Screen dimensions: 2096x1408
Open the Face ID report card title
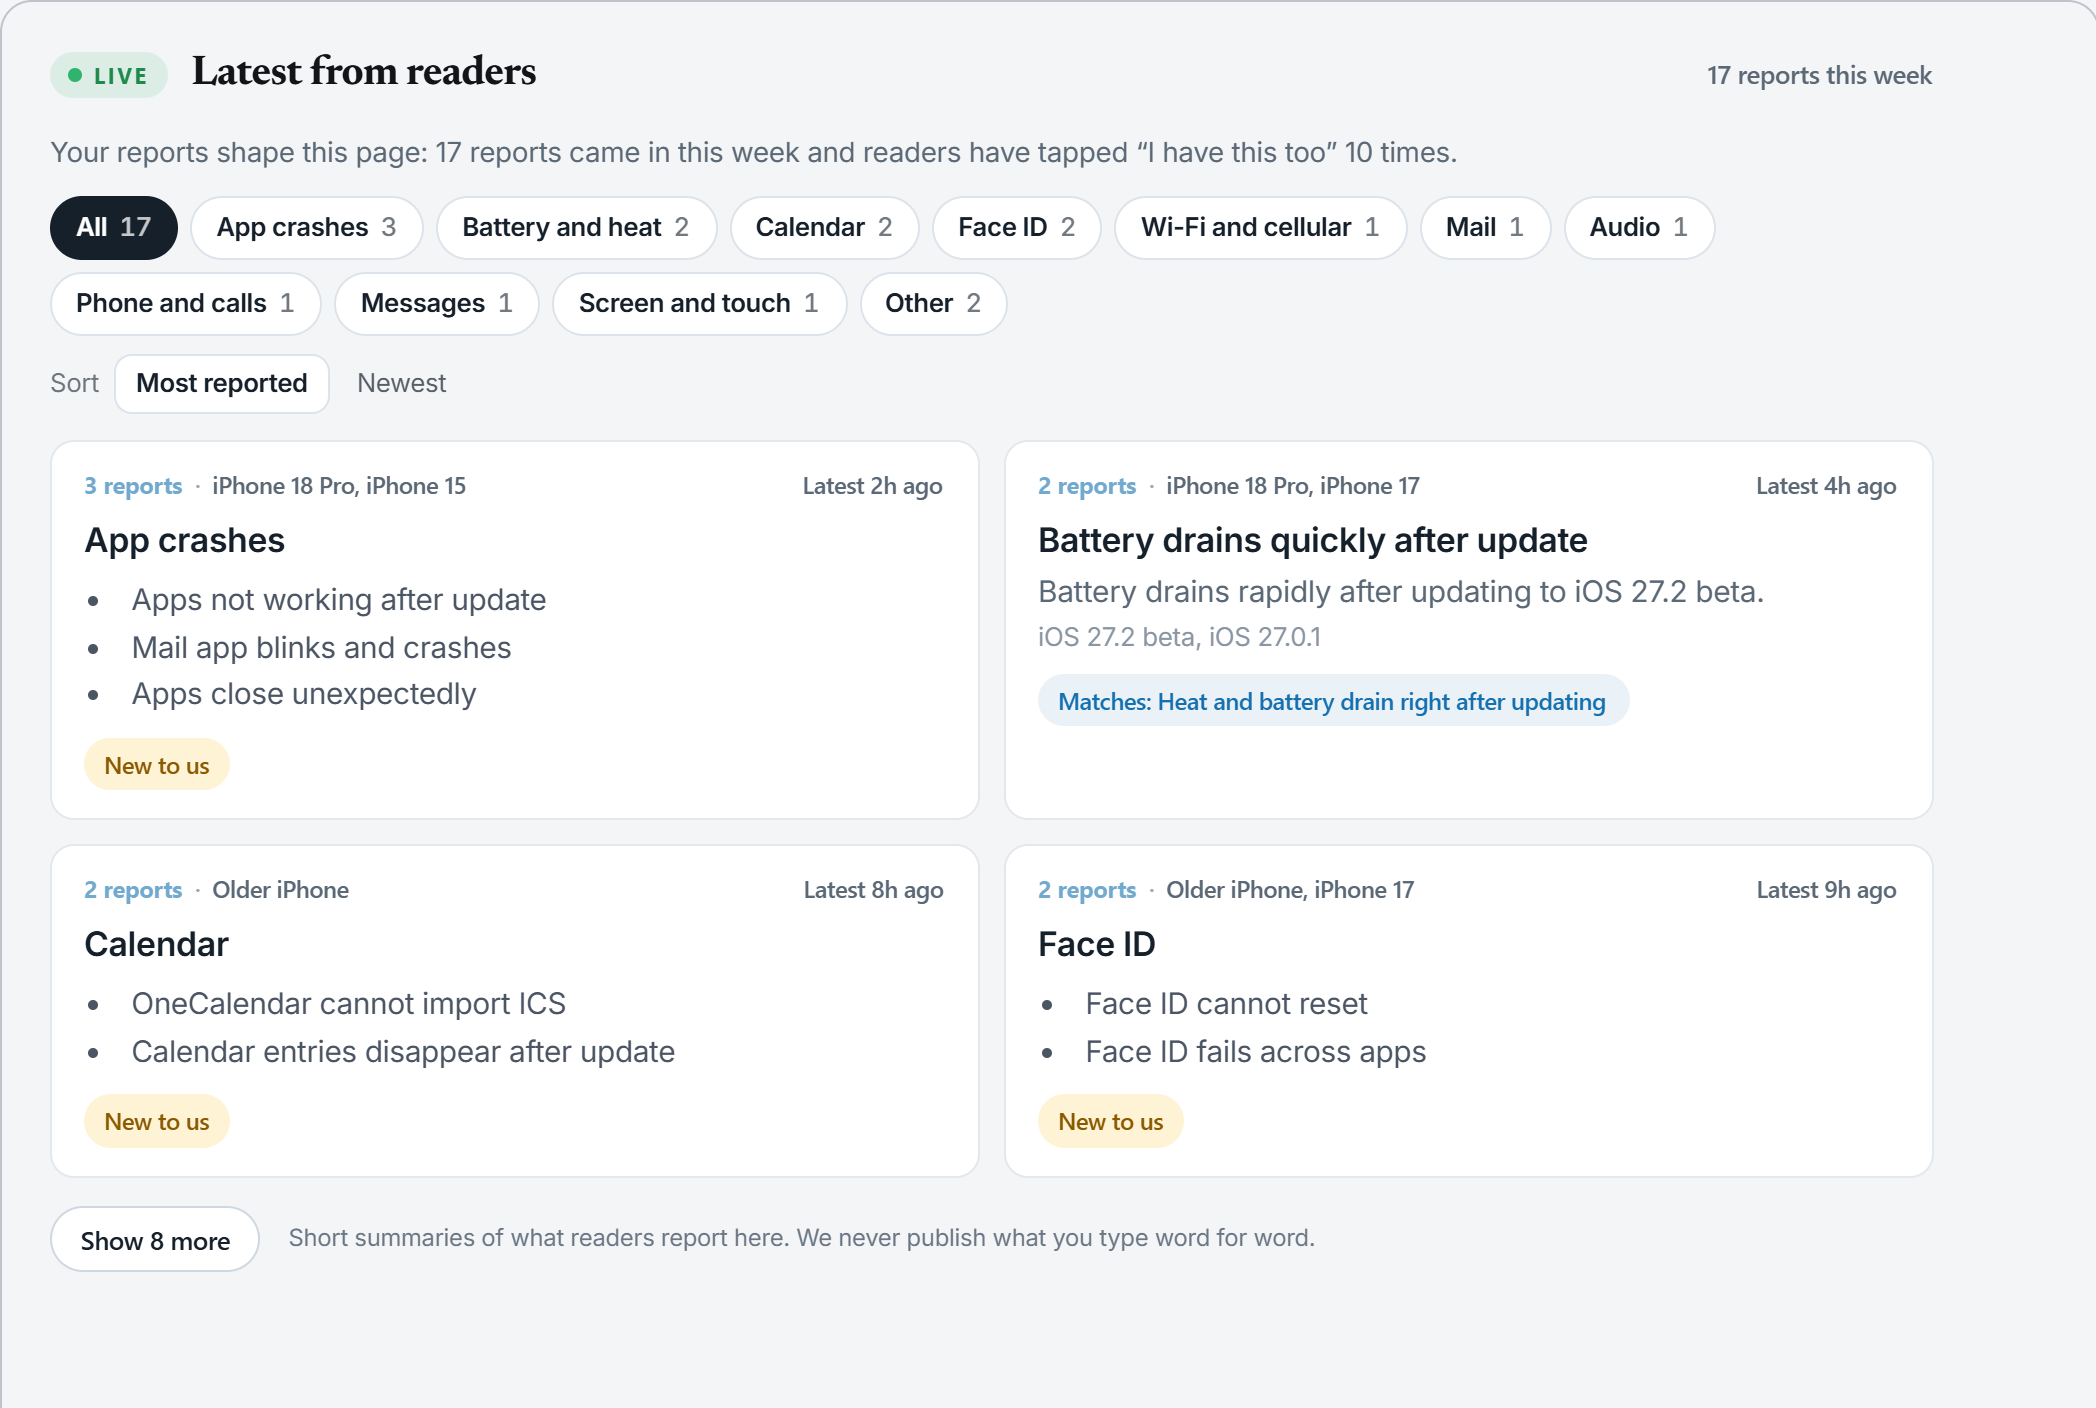1097,944
